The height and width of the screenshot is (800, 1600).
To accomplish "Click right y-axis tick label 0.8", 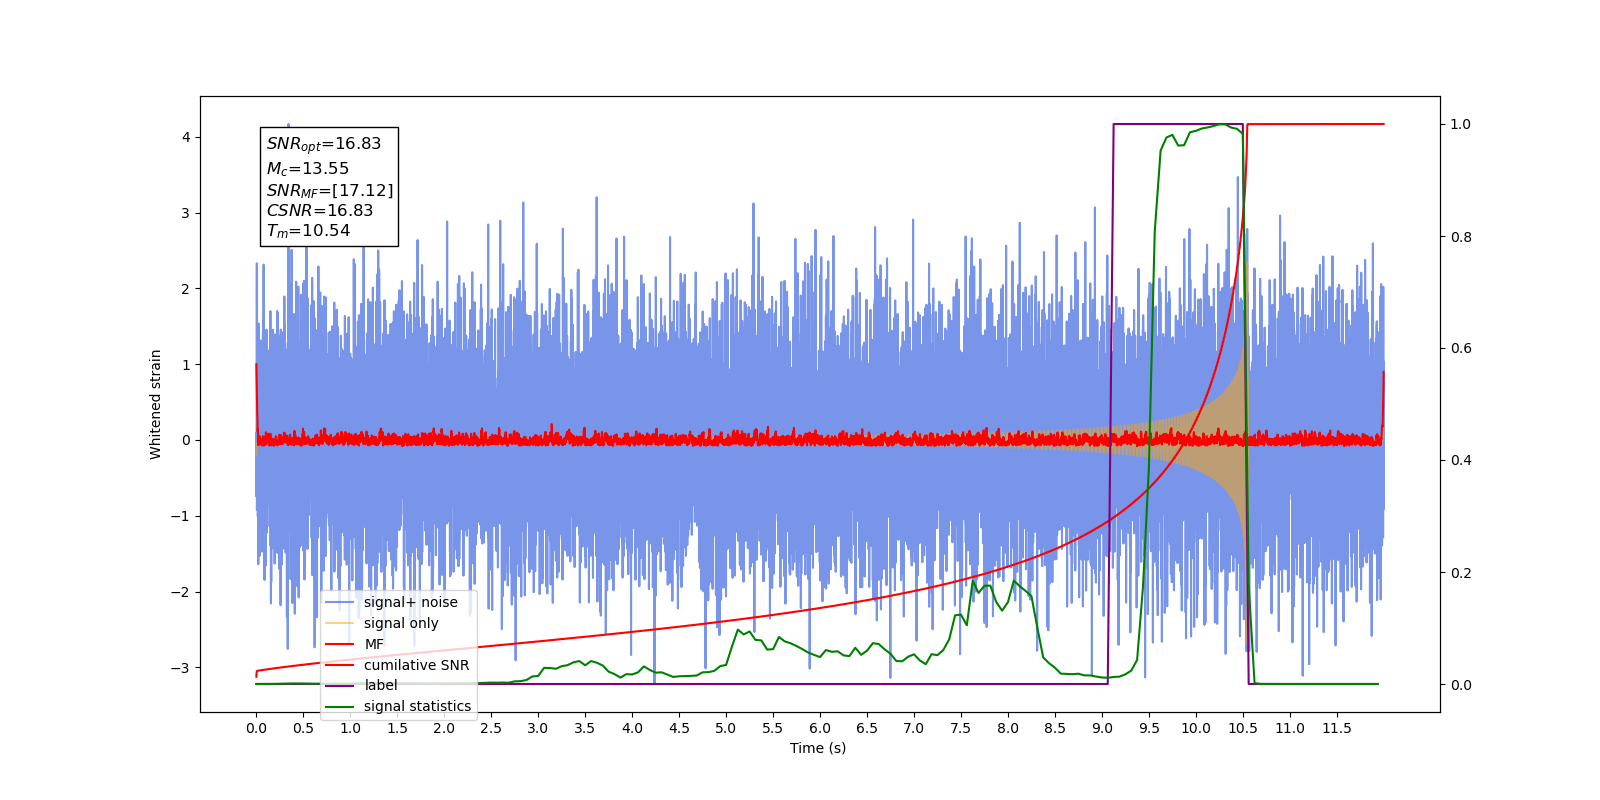I will (1461, 237).
